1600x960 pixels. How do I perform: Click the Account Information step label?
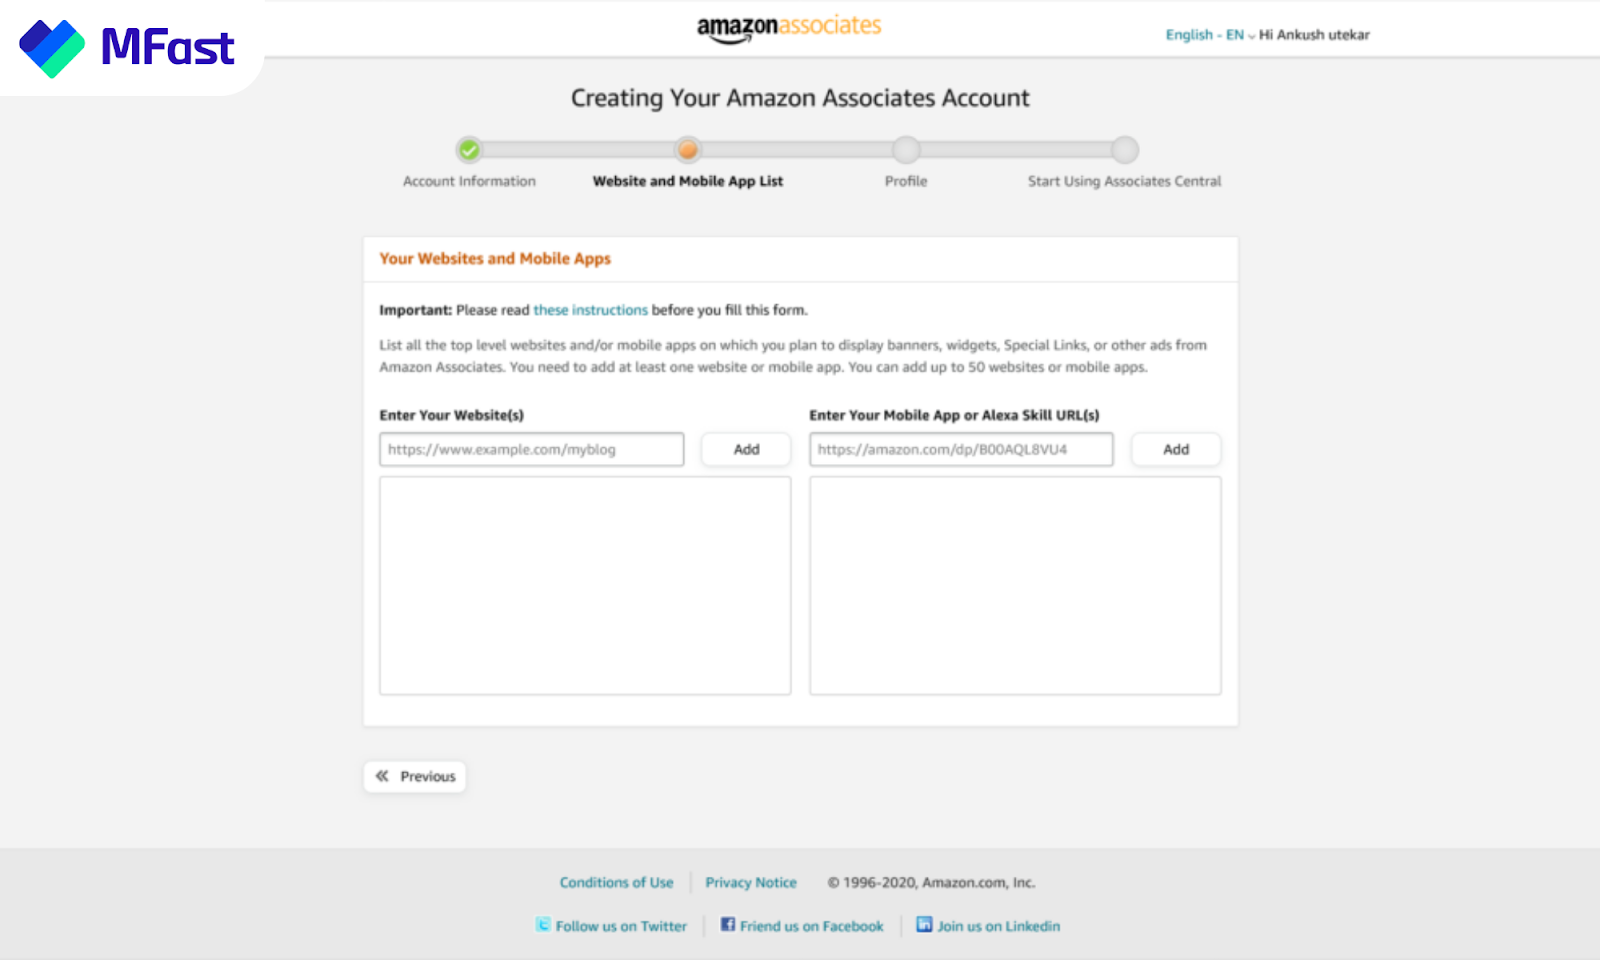pos(469,181)
